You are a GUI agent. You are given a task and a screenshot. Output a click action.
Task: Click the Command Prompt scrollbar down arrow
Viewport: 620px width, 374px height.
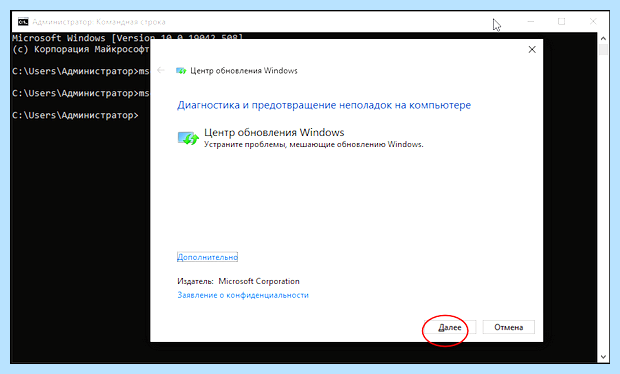click(x=603, y=357)
